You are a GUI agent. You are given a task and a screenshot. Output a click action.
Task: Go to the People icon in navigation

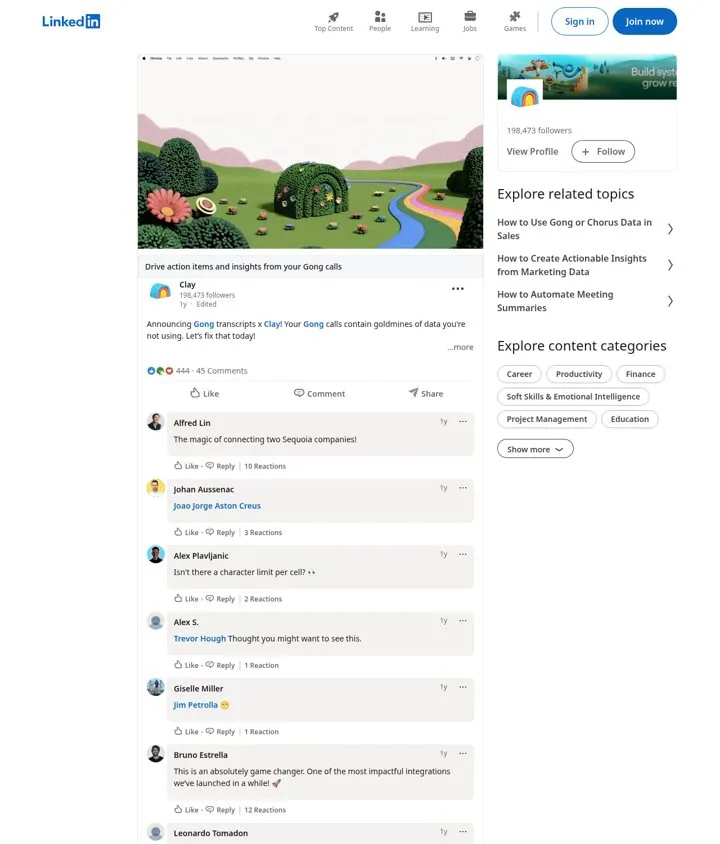(380, 16)
